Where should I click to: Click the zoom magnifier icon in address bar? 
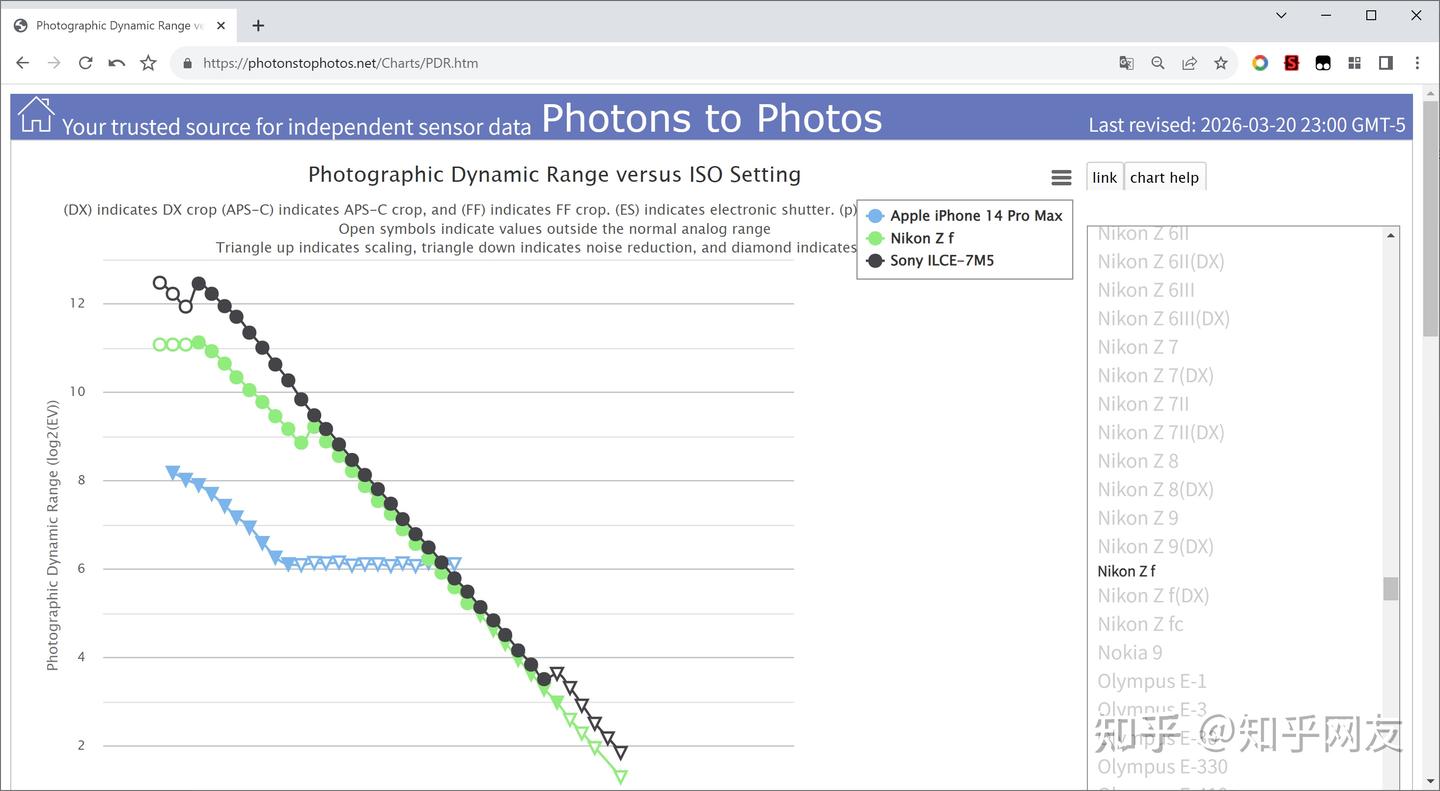point(1158,63)
